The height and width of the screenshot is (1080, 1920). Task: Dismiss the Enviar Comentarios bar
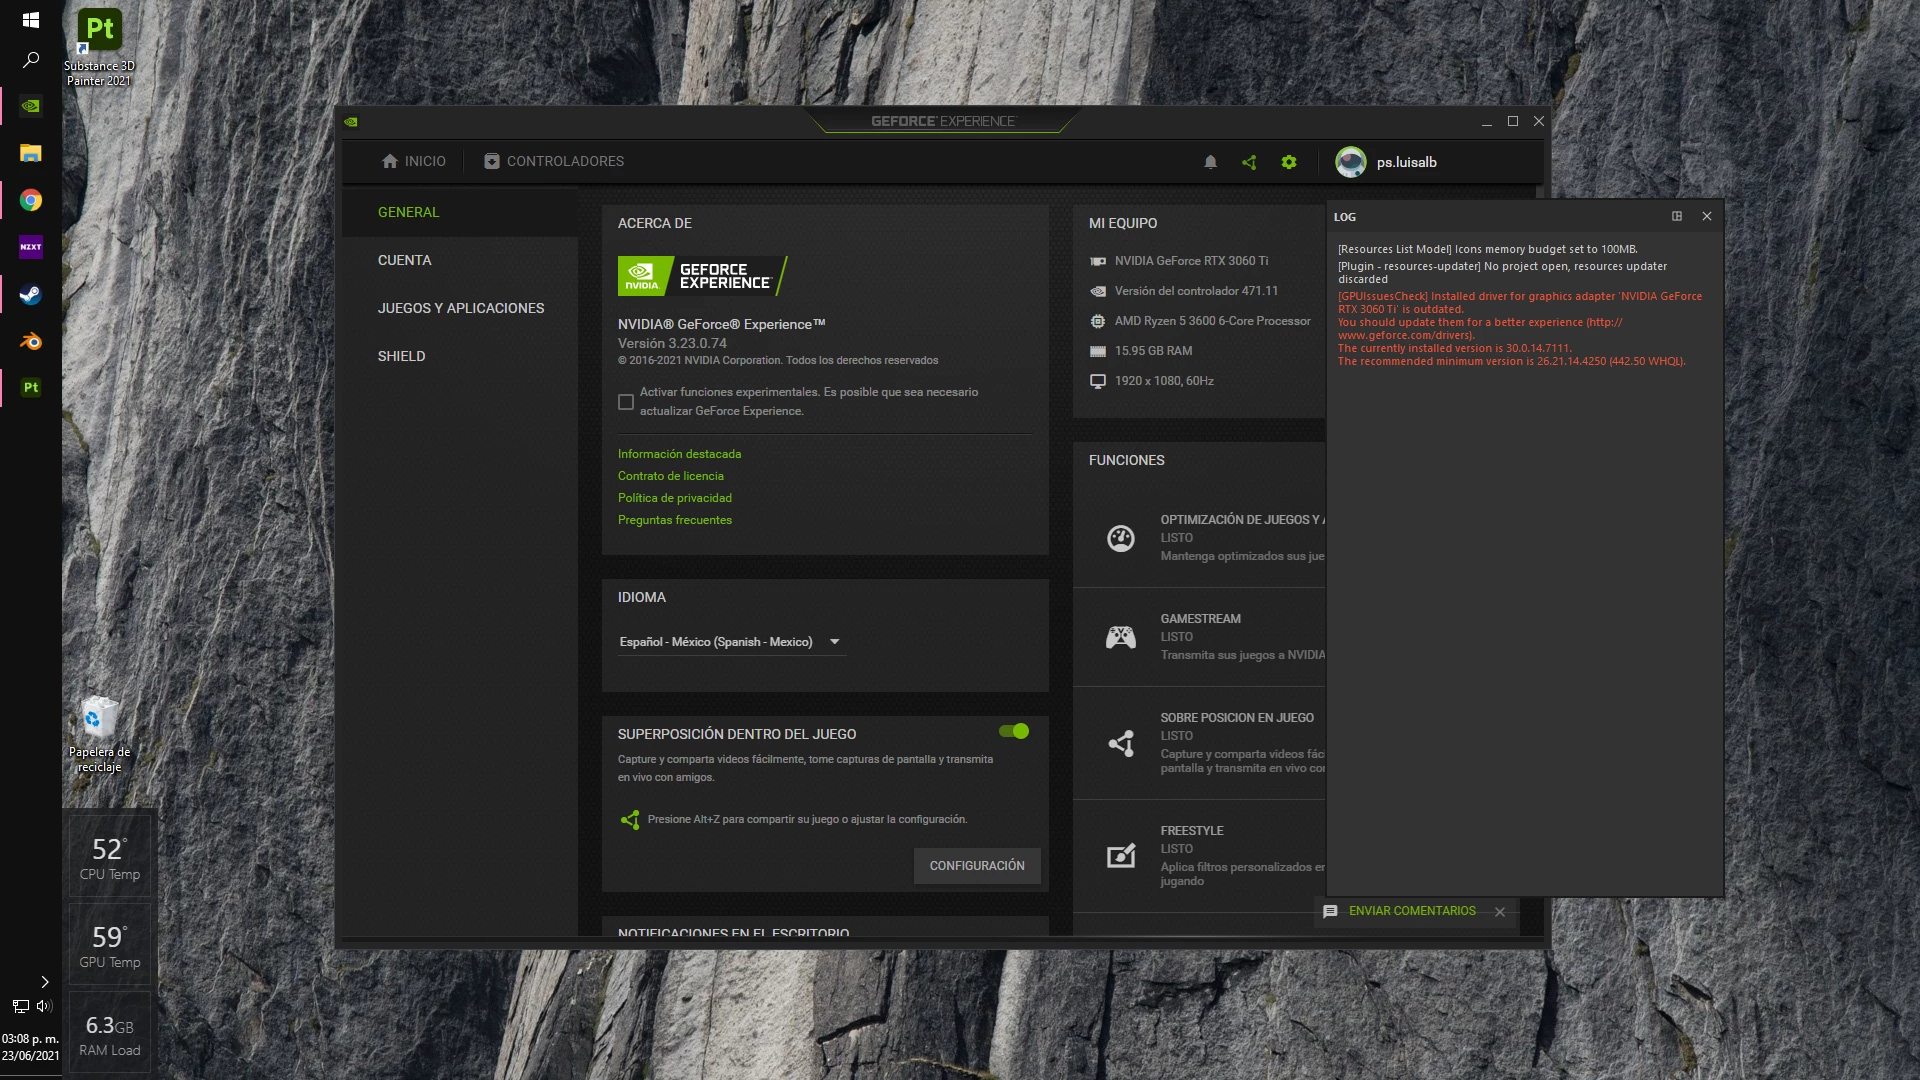[x=1500, y=912]
